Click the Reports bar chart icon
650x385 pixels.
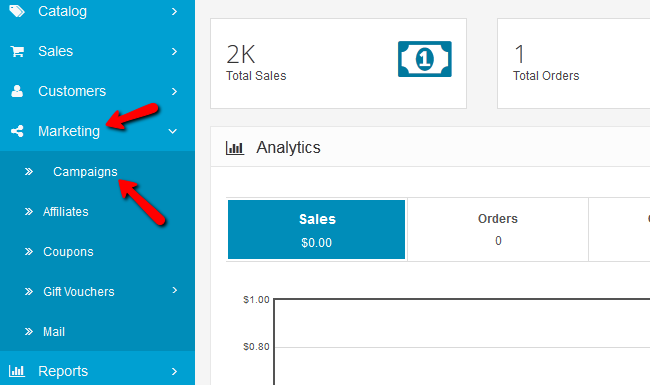(17, 371)
